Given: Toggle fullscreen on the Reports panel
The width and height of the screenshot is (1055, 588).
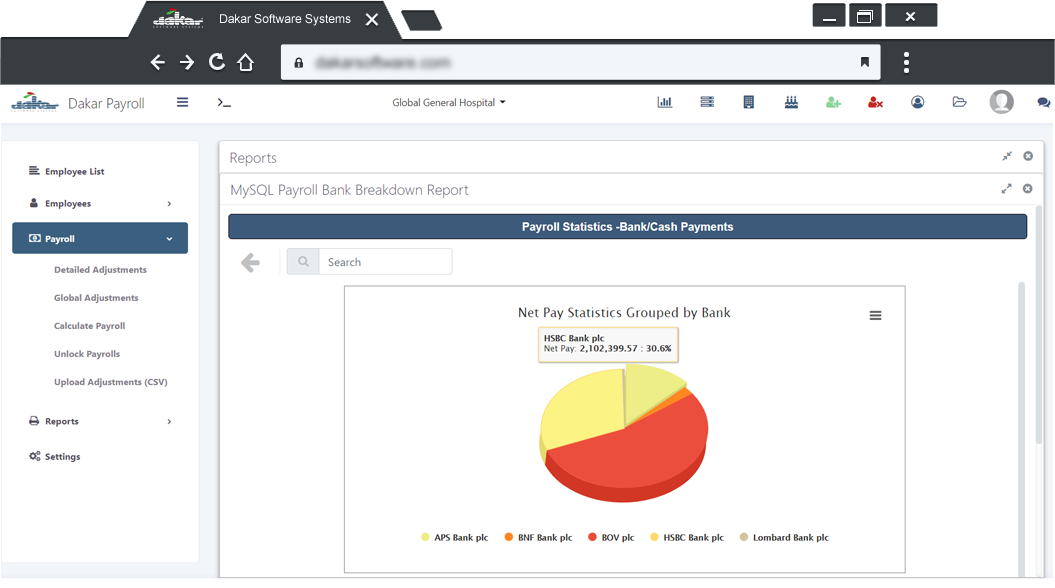Looking at the screenshot, I should pyautogui.click(x=1008, y=156).
